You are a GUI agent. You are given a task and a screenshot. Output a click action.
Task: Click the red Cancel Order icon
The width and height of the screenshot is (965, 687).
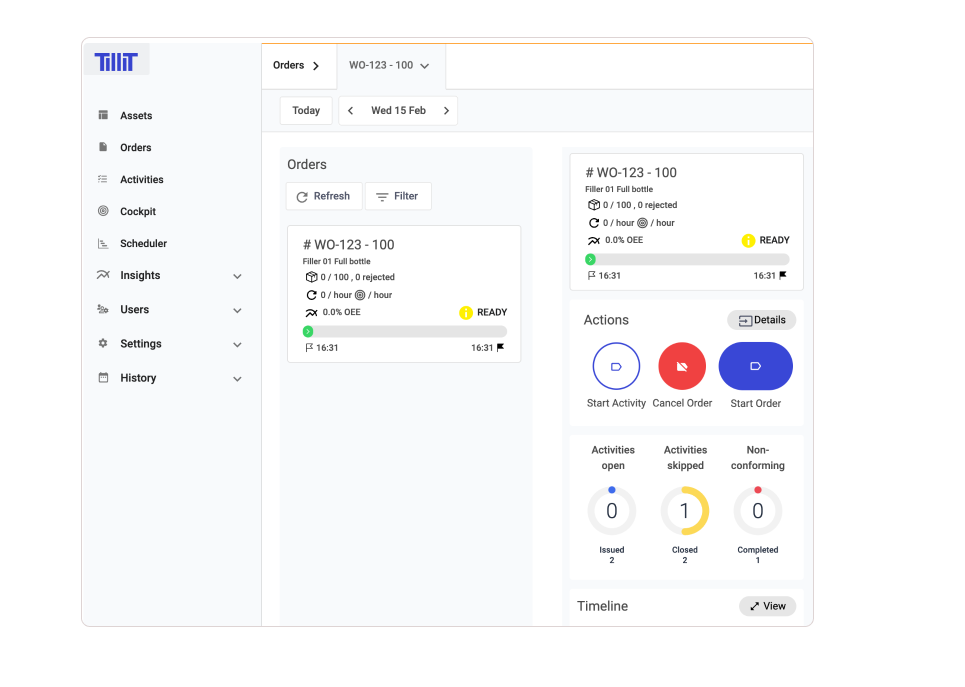(x=682, y=366)
